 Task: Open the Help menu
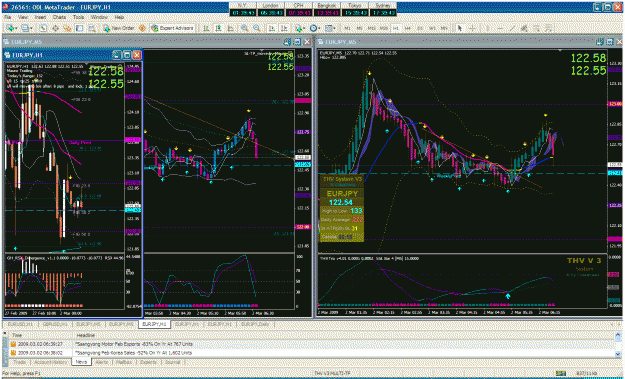click(x=119, y=17)
